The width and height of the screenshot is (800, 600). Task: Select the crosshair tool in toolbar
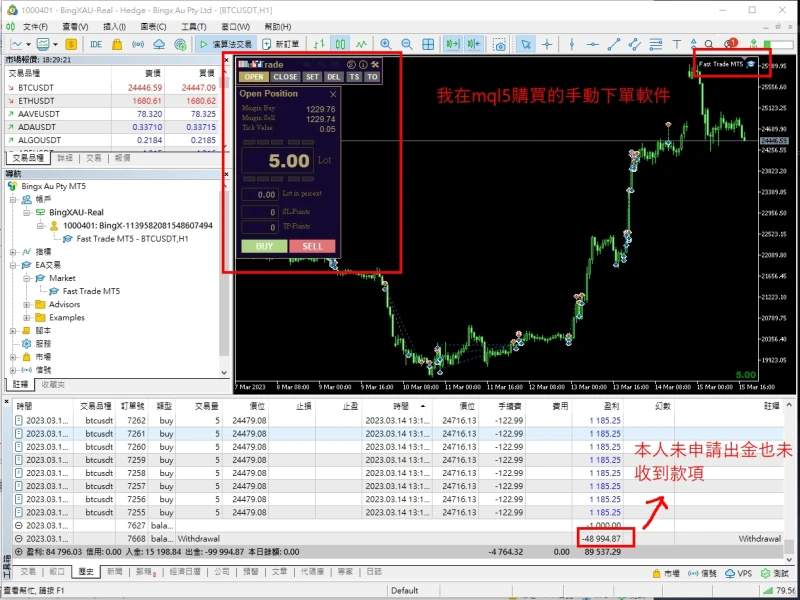tap(547, 44)
